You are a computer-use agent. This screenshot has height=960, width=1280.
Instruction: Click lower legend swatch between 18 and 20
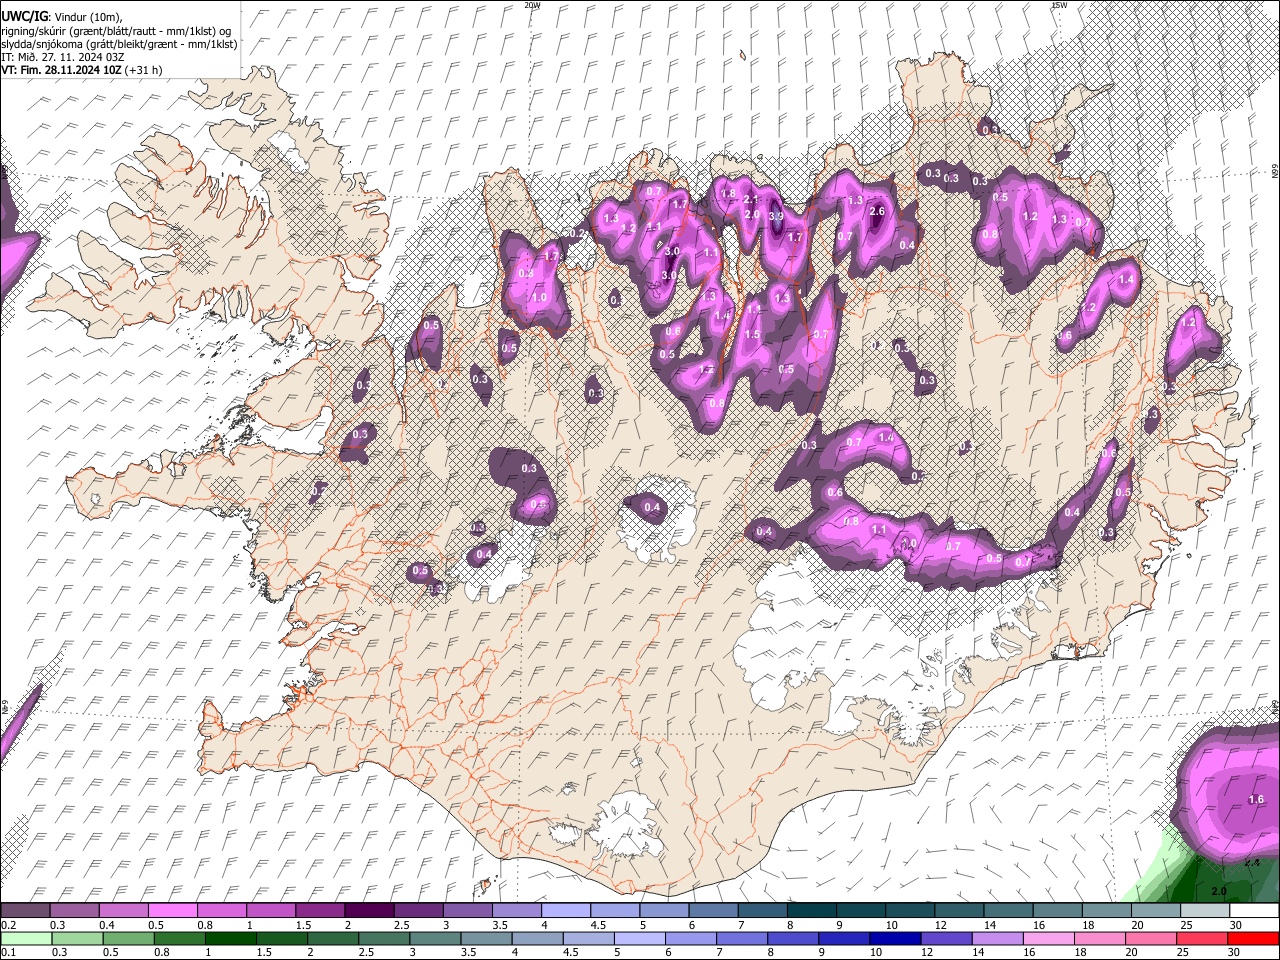pyautogui.click(x=1100, y=938)
